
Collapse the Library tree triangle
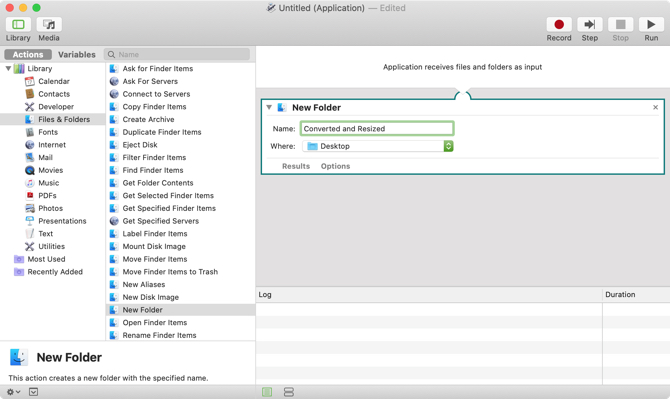[8, 68]
